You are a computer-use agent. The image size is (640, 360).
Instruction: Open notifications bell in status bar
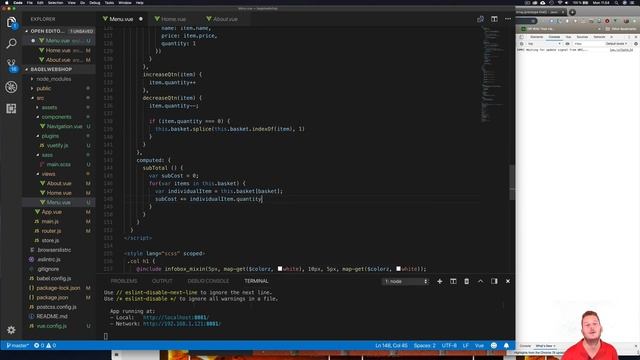pos(507,346)
